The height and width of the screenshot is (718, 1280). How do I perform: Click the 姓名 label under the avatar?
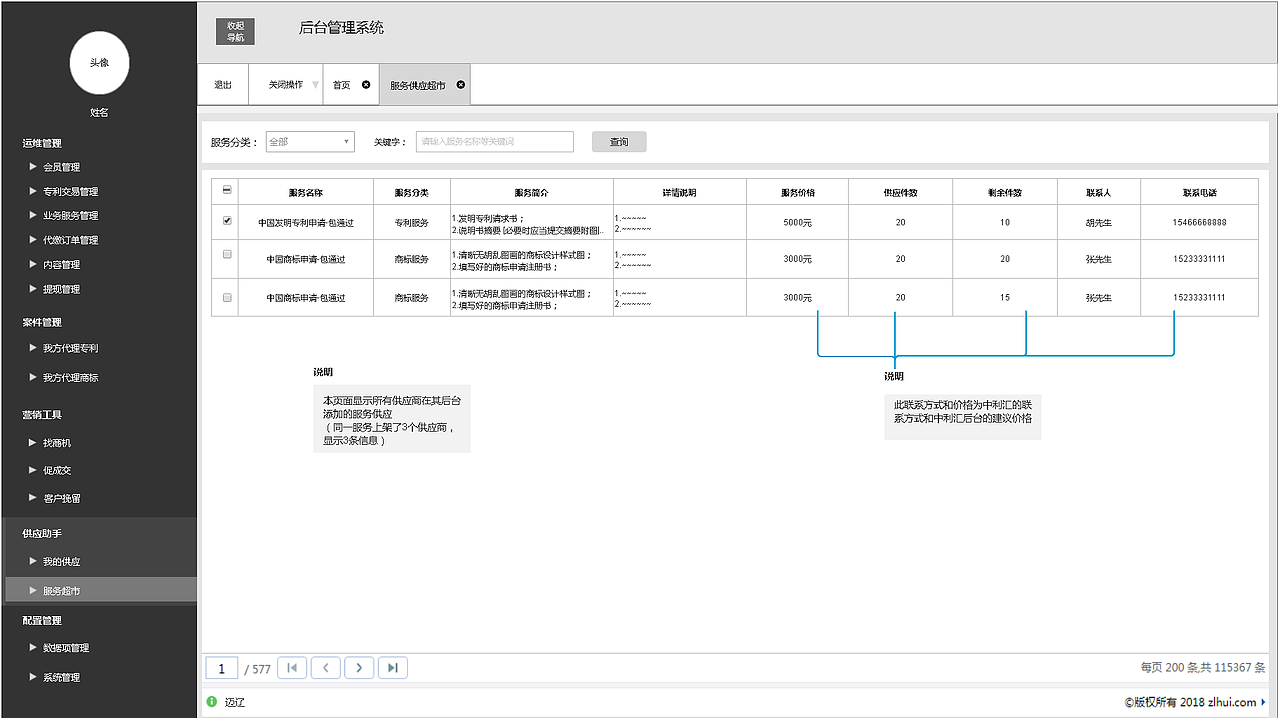(x=99, y=113)
